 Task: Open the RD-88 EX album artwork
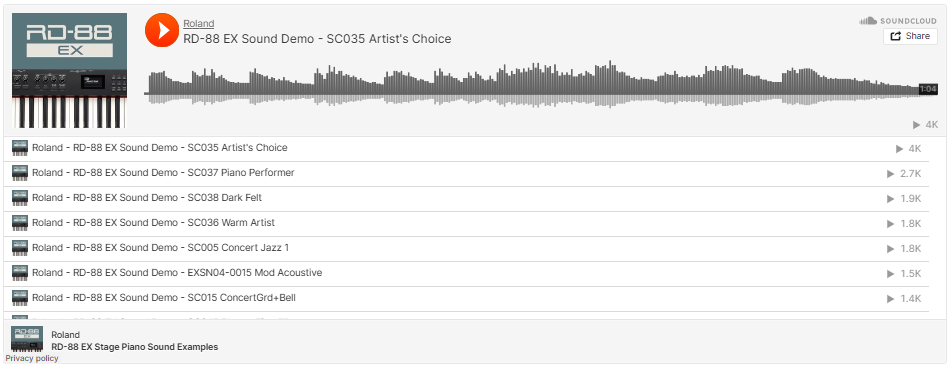(x=70, y=71)
